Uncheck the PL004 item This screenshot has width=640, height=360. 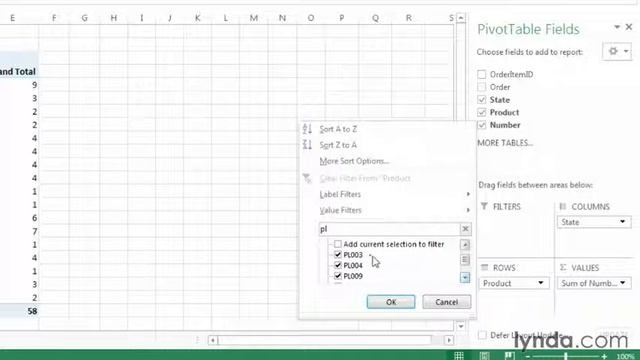[338, 265]
